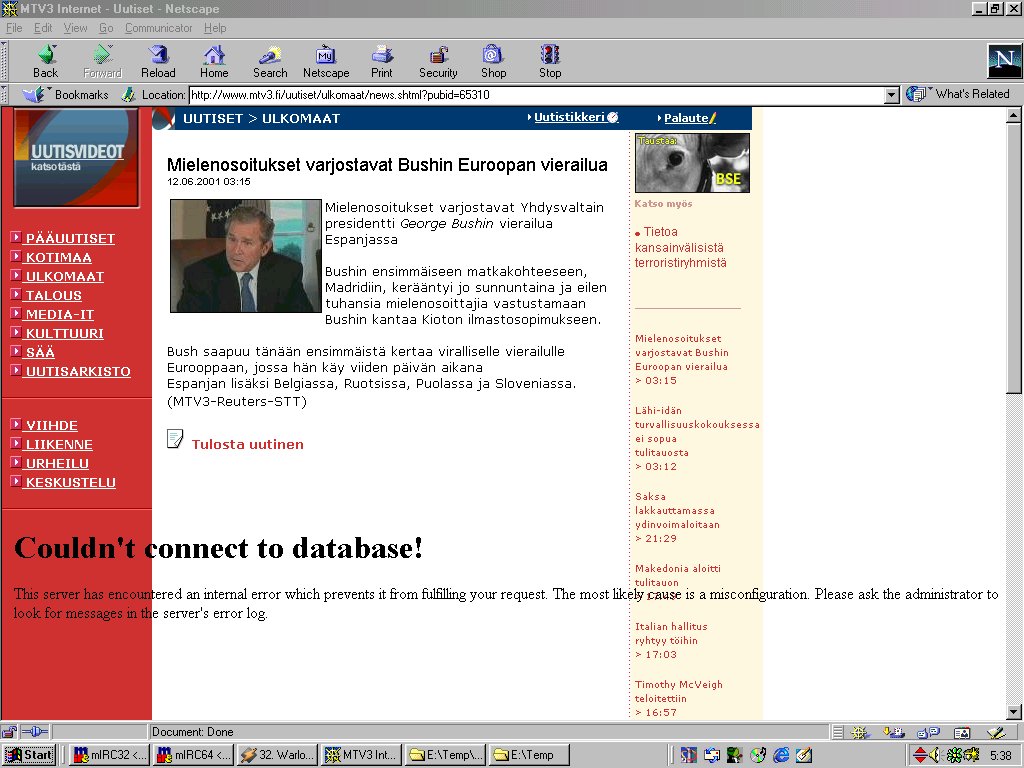Open Tietoa kansainvälisistä terroristiryhmistä link
This screenshot has width=1024, height=768.
[x=680, y=248]
